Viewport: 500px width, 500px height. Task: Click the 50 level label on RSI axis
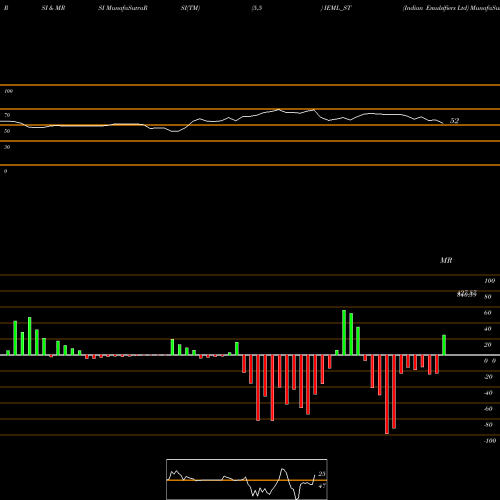coord(7,131)
